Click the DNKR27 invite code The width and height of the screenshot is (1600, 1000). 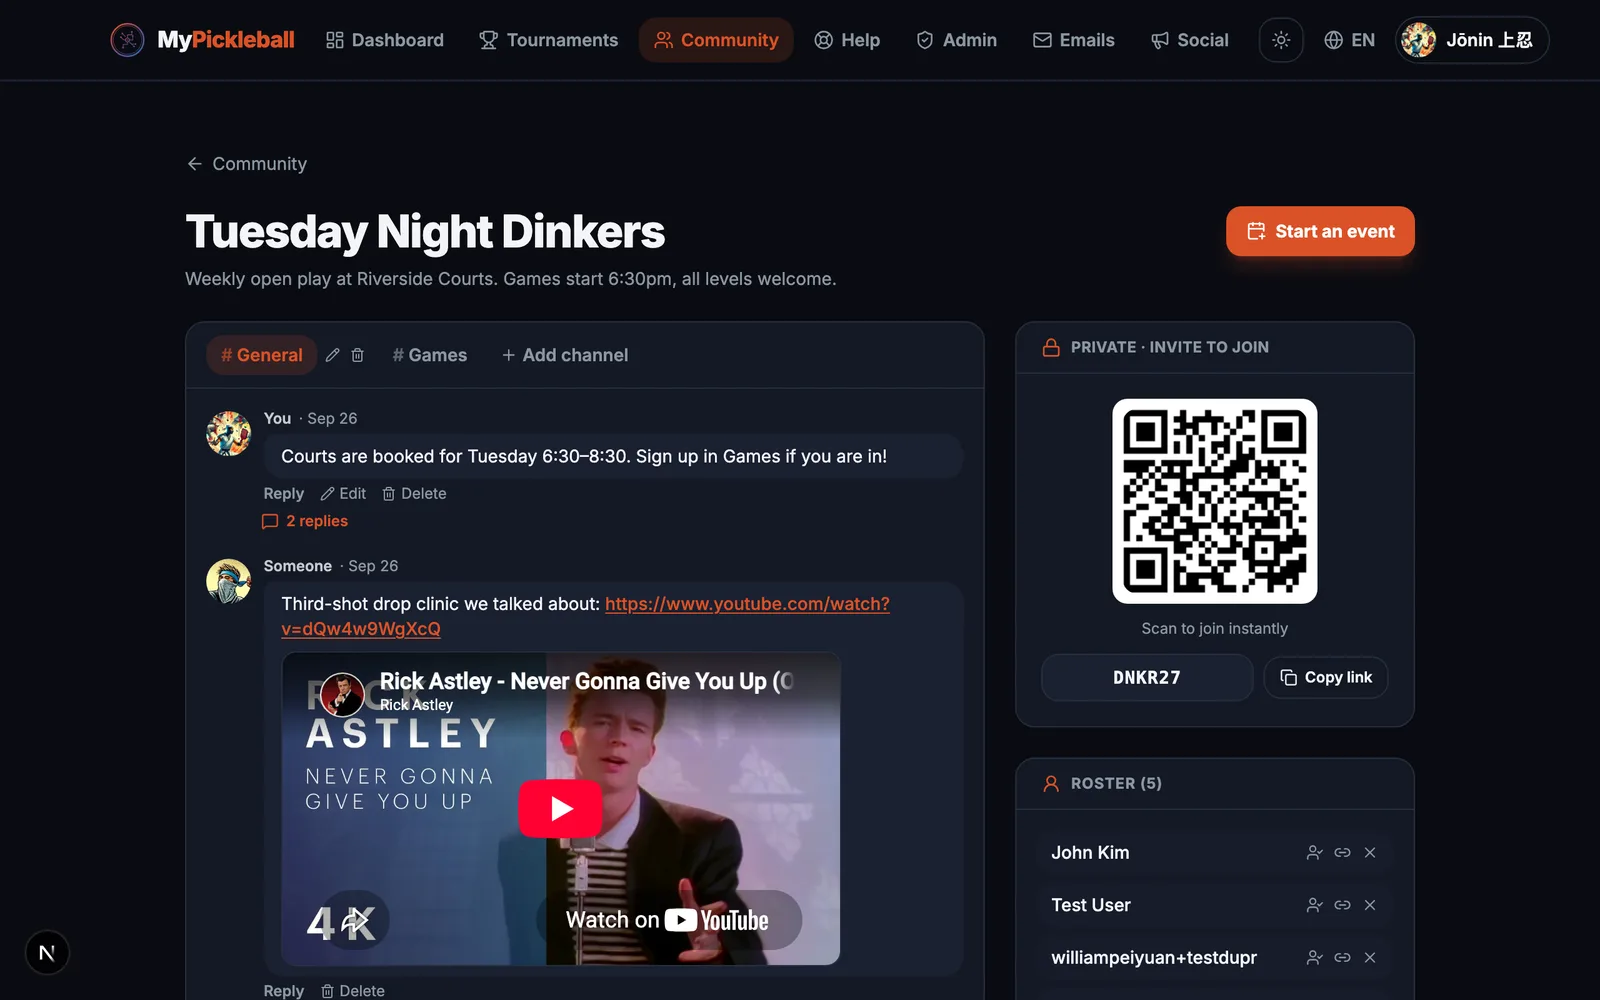(1147, 678)
